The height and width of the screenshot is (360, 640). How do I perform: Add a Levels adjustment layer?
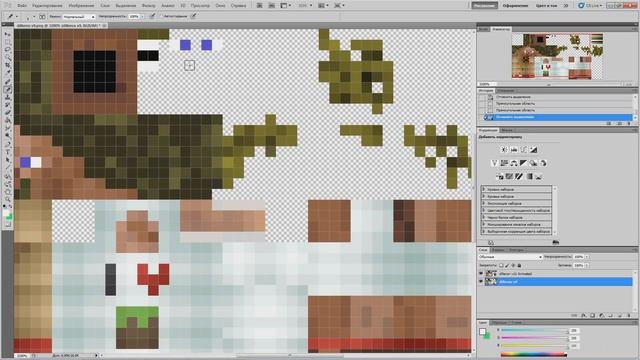[514, 150]
